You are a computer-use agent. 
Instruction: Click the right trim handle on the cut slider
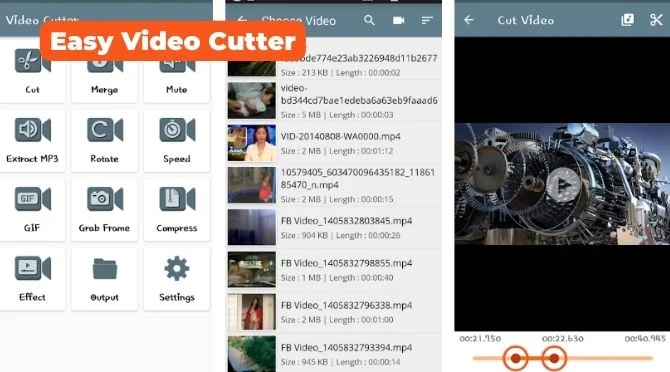point(554,358)
